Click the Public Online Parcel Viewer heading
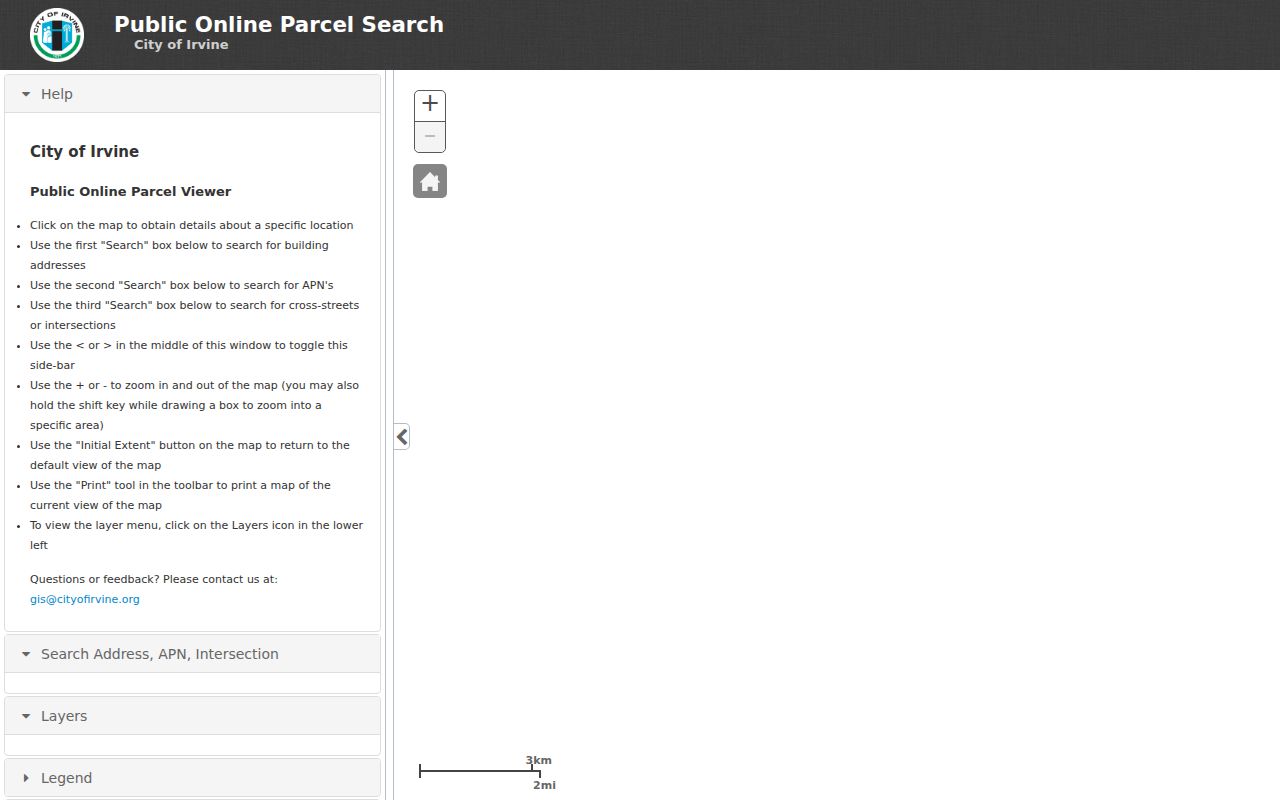Image resolution: width=1280 pixels, height=800 pixels. pyautogui.click(x=131, y=191)
